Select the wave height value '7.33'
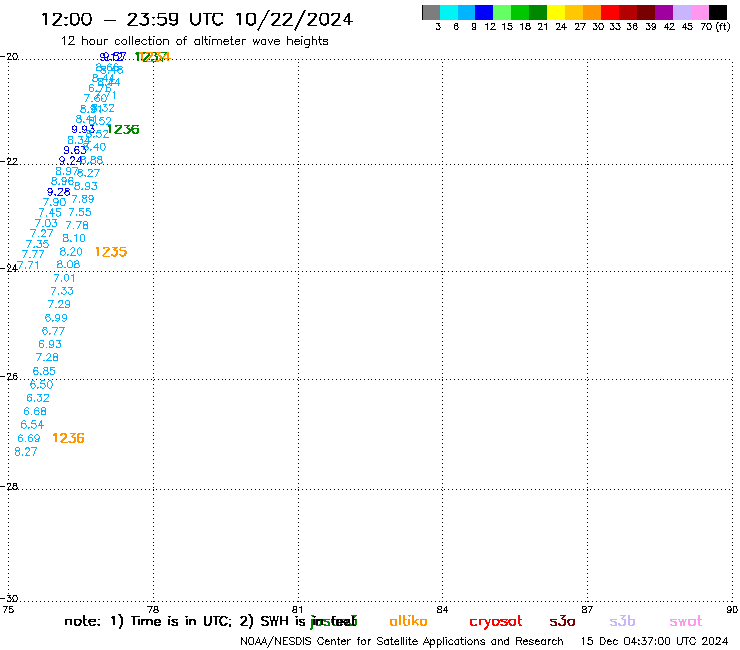The width and height of the screenshot is (740, 650). click(x=62, y=291)
